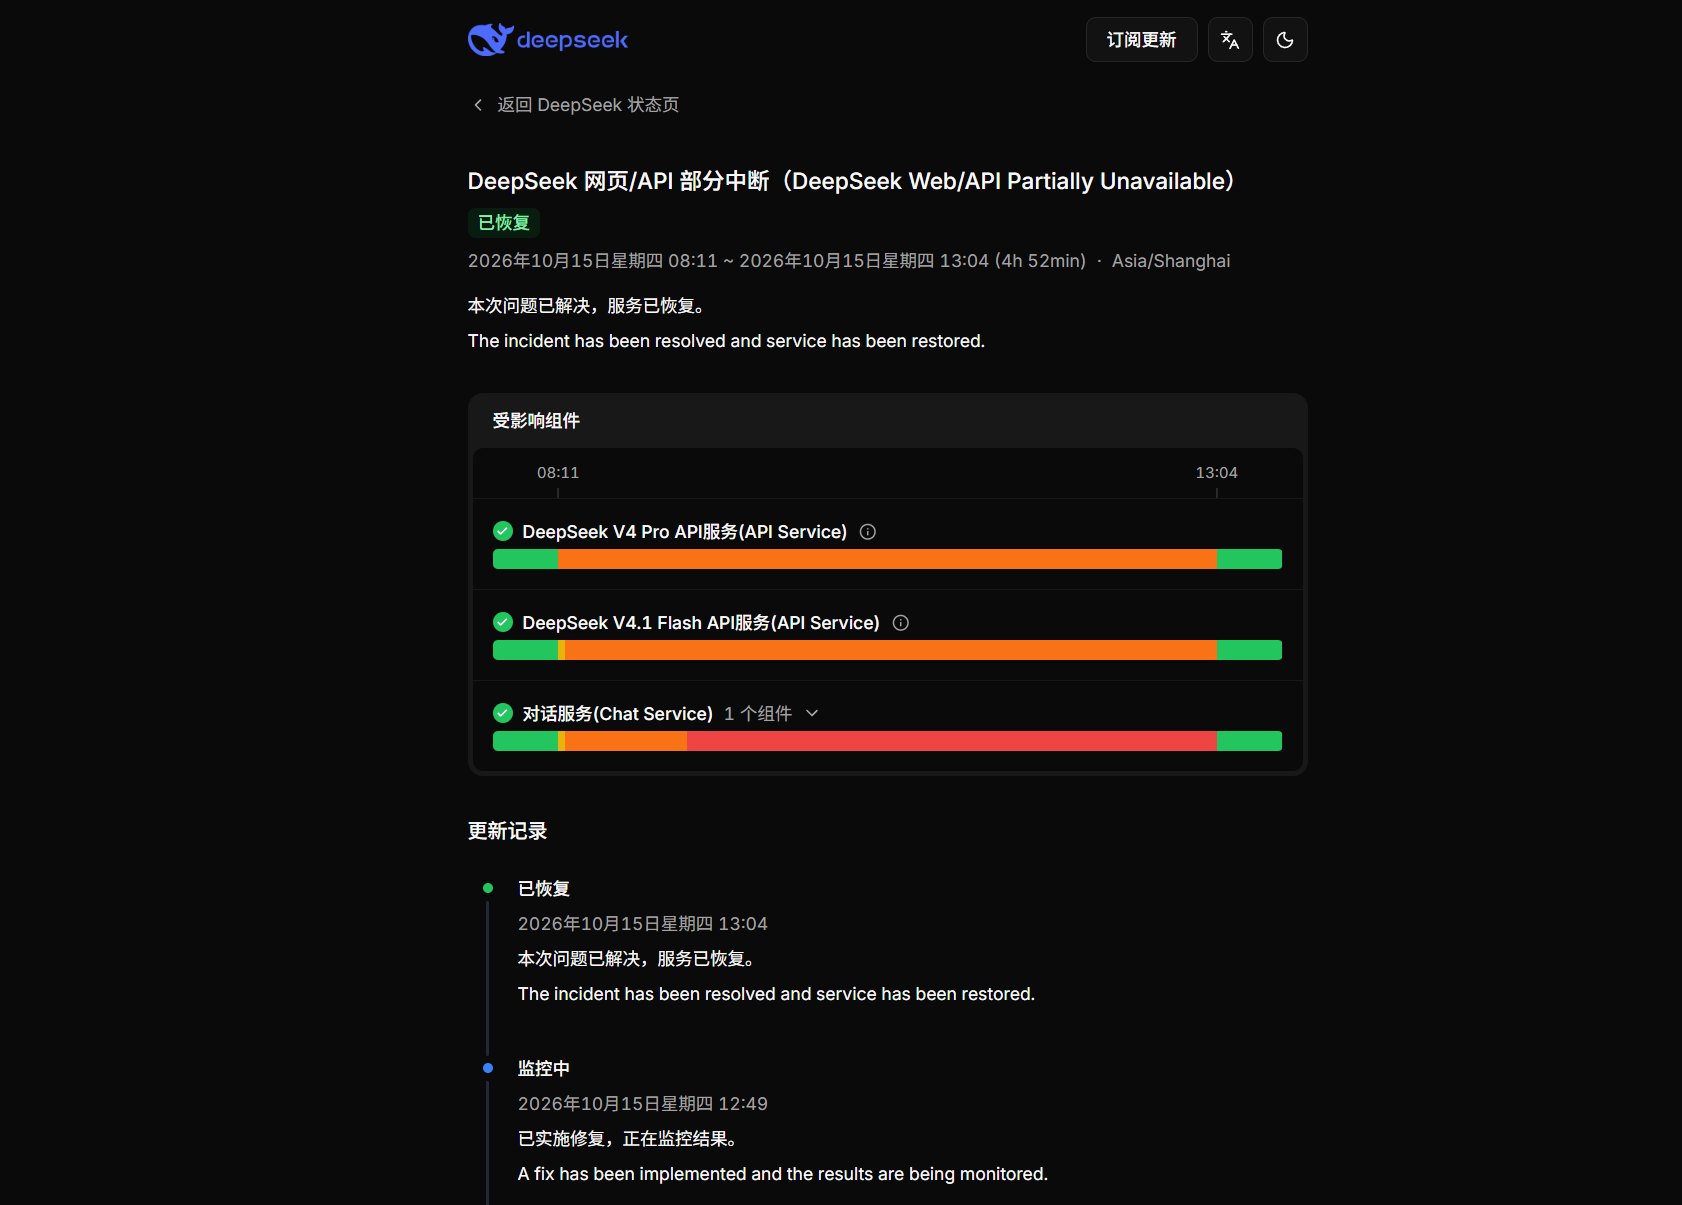The width and height of the screenshot is (1682, 1205).
Task: Click the 已实施修复，正在监控结果 text
Action: coord(628,1139)
